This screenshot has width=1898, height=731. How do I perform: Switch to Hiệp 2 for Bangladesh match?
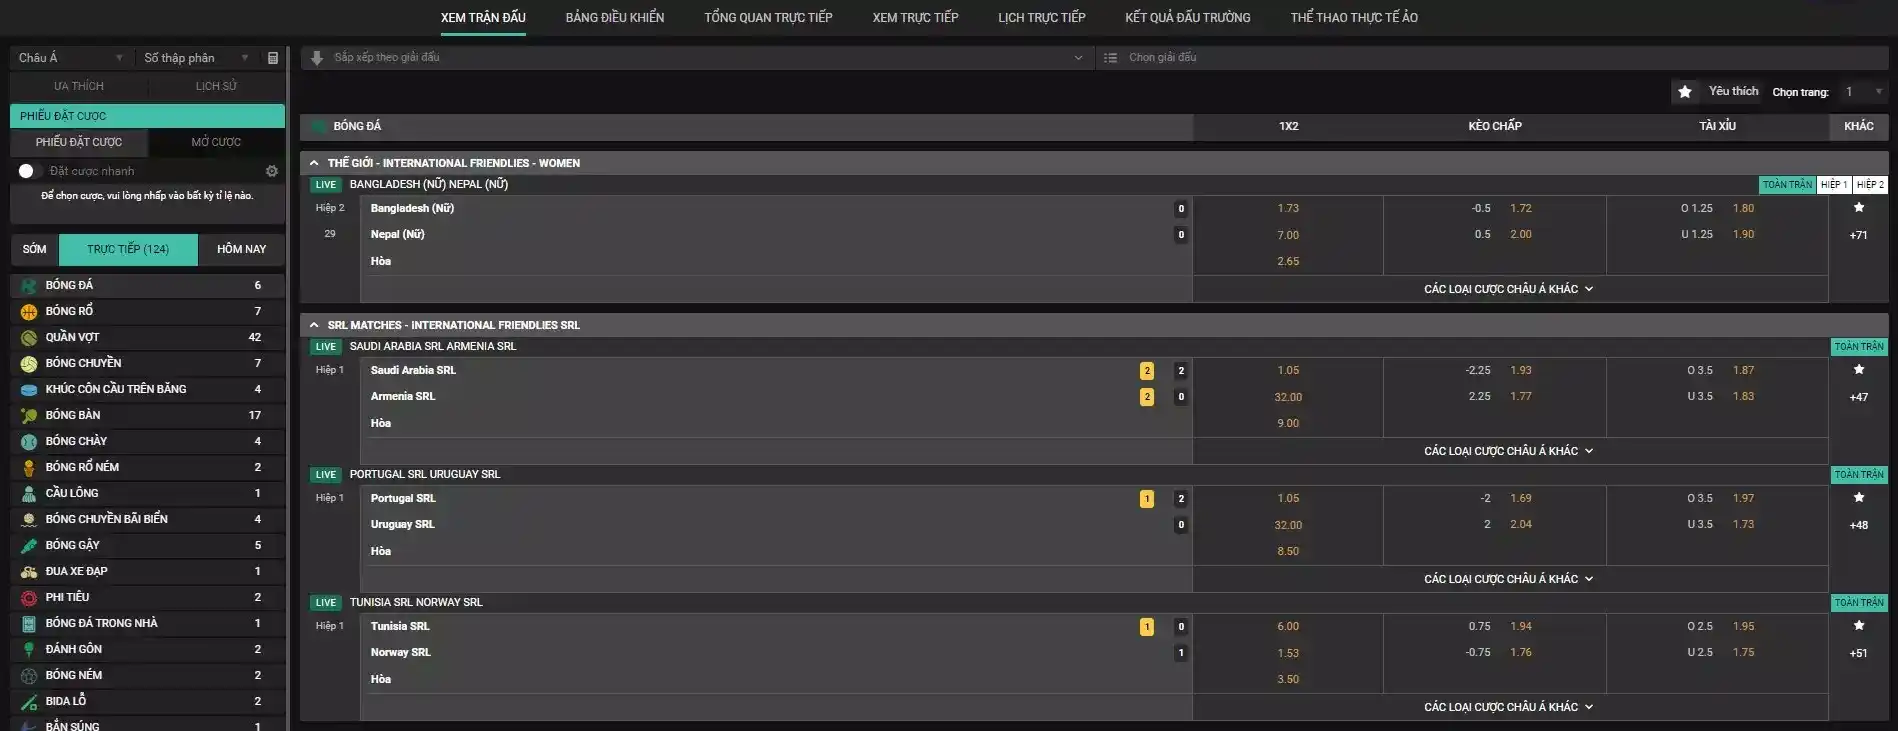coord(1869,185)
